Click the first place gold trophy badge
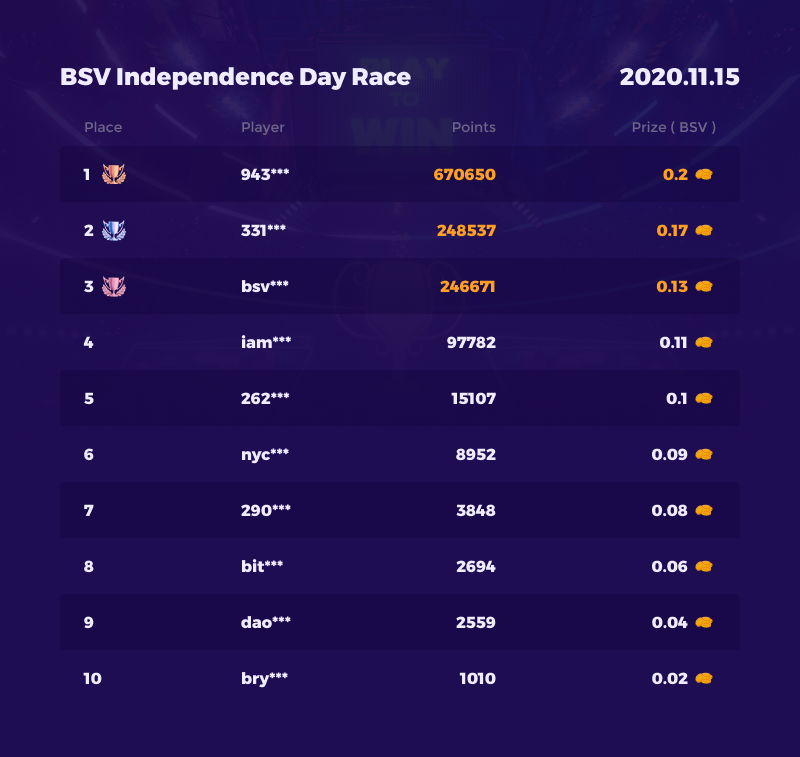This screenshot has width=800, height=757. click(x=114, y=175)
